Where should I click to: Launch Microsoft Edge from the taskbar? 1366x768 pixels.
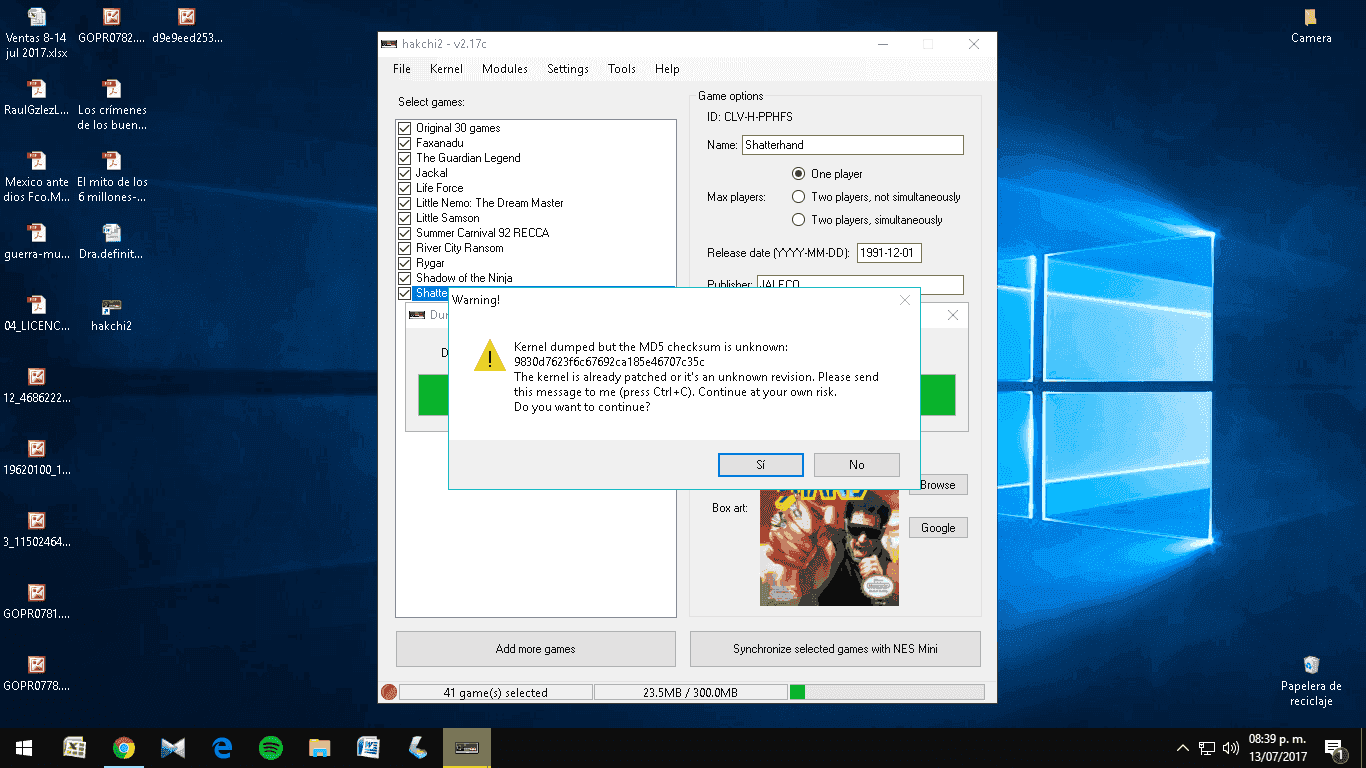(221, 747)
